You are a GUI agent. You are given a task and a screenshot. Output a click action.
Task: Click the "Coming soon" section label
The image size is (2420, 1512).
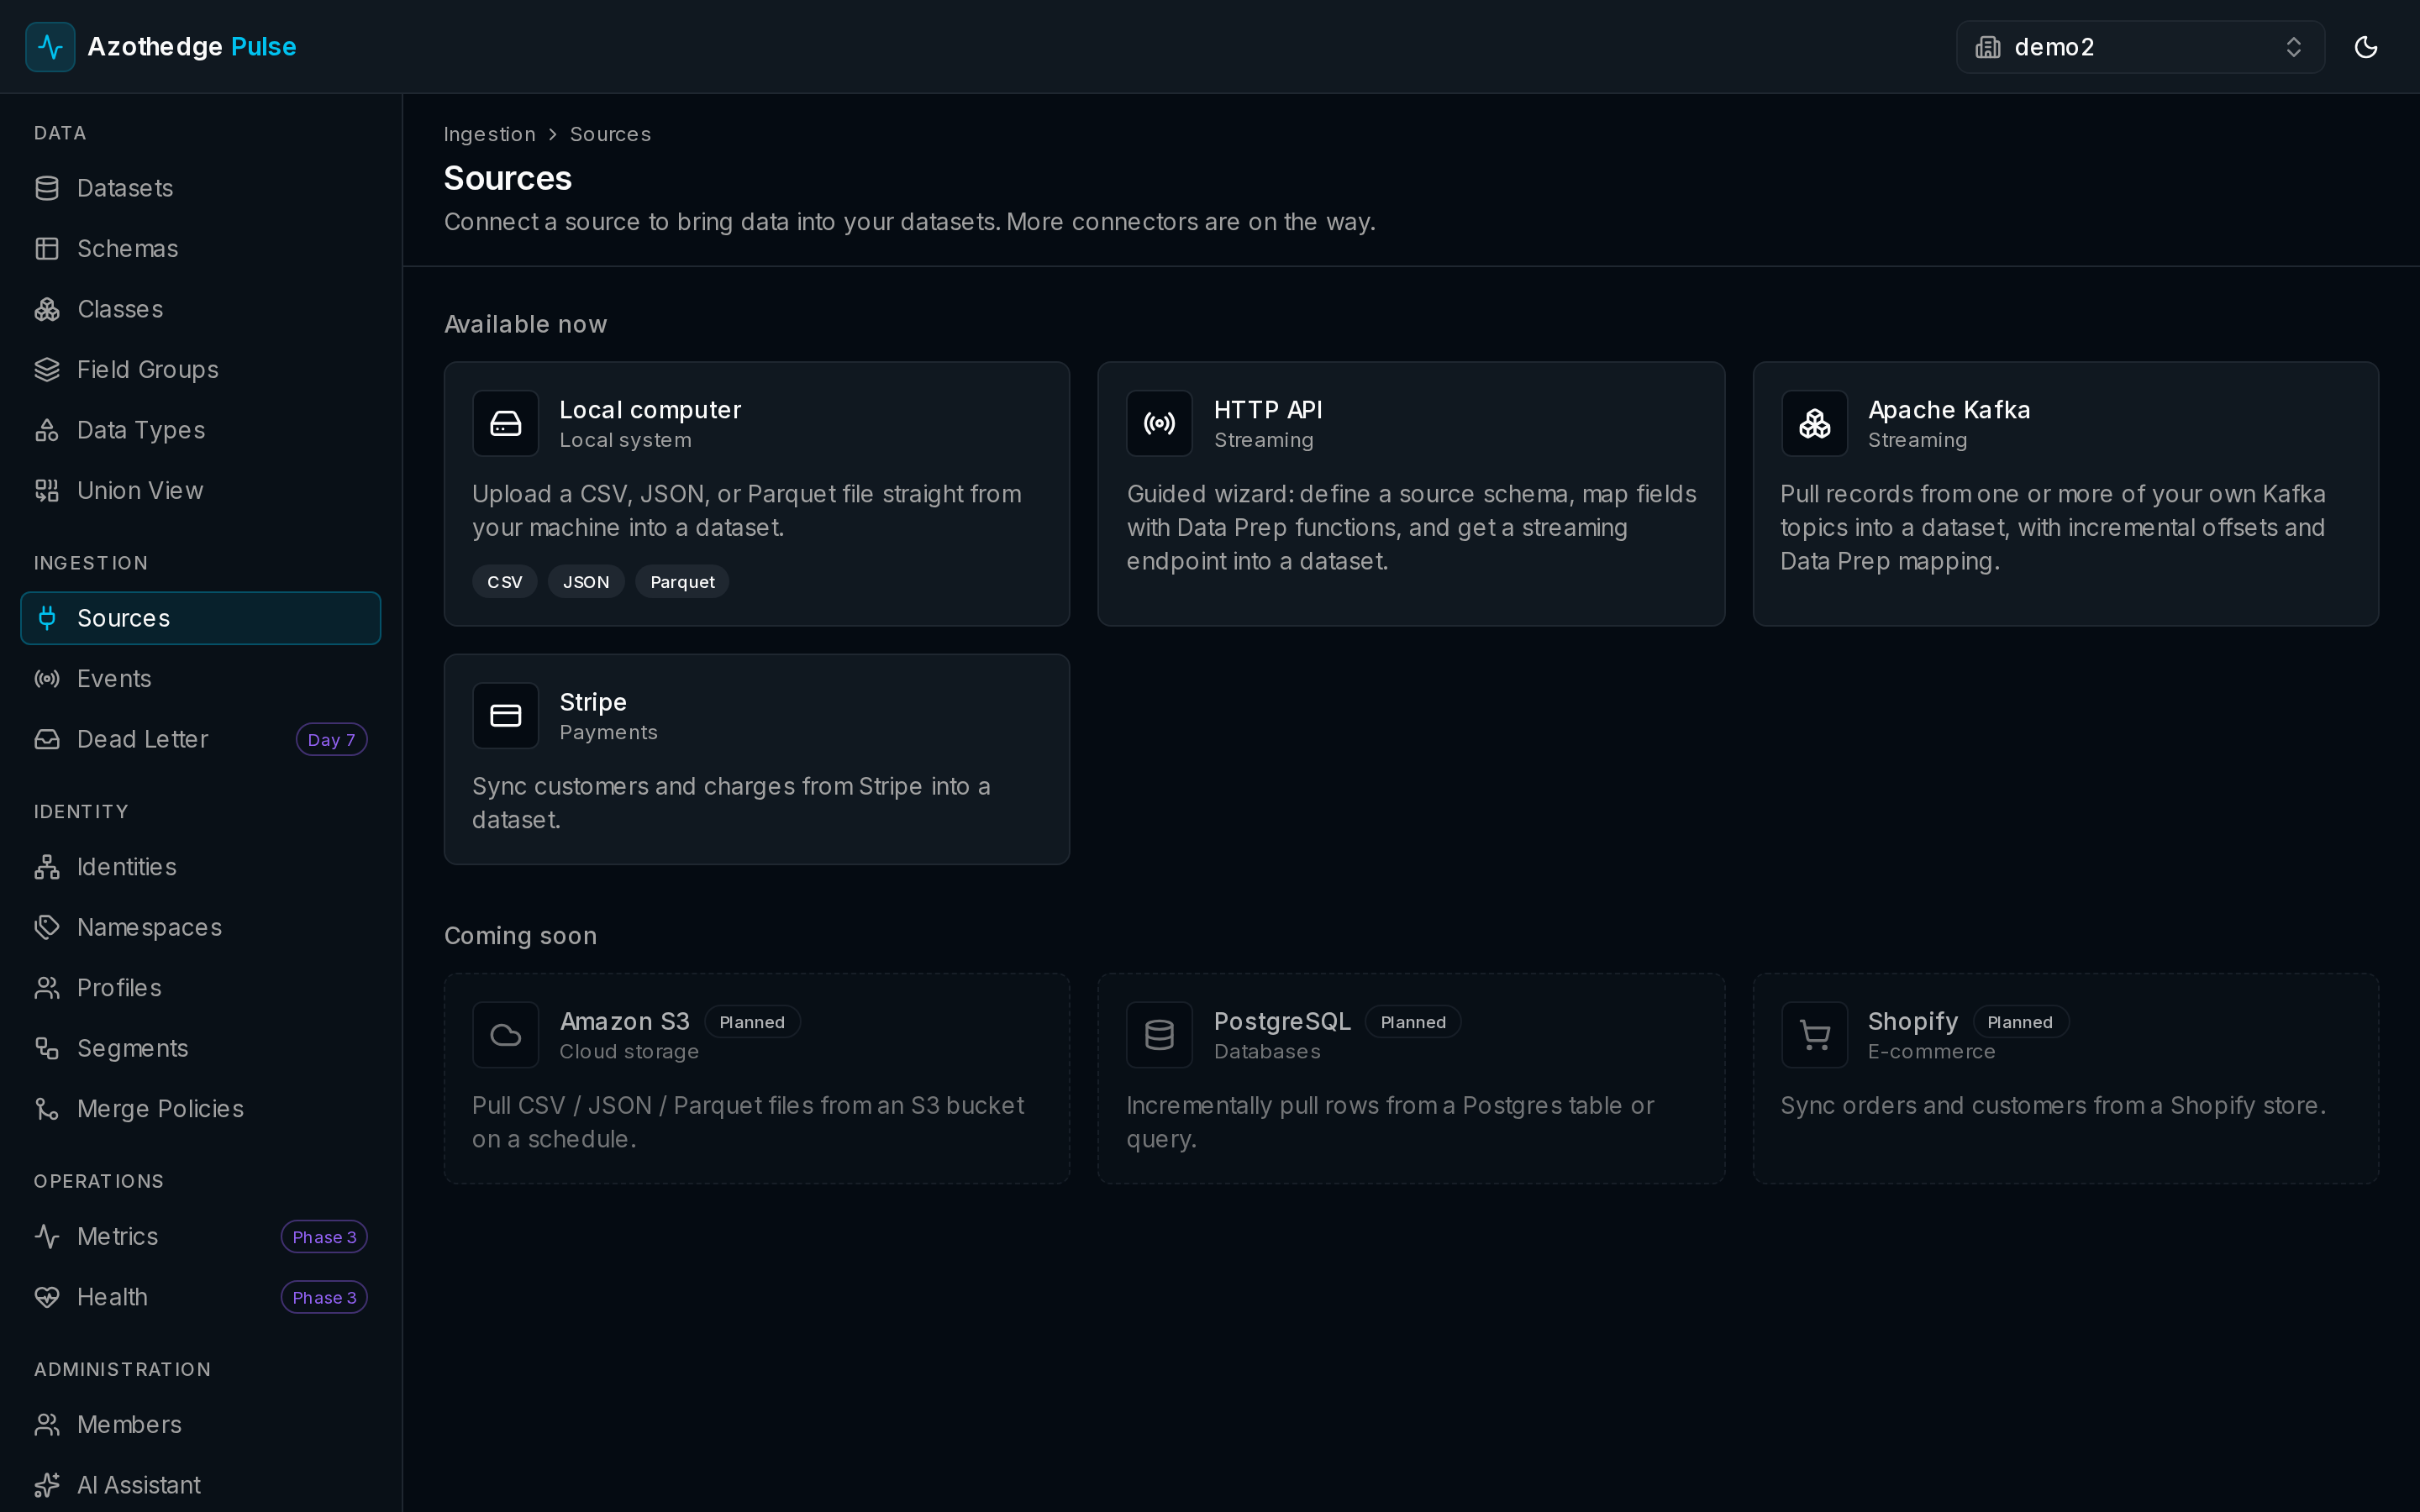coord(521,936)
